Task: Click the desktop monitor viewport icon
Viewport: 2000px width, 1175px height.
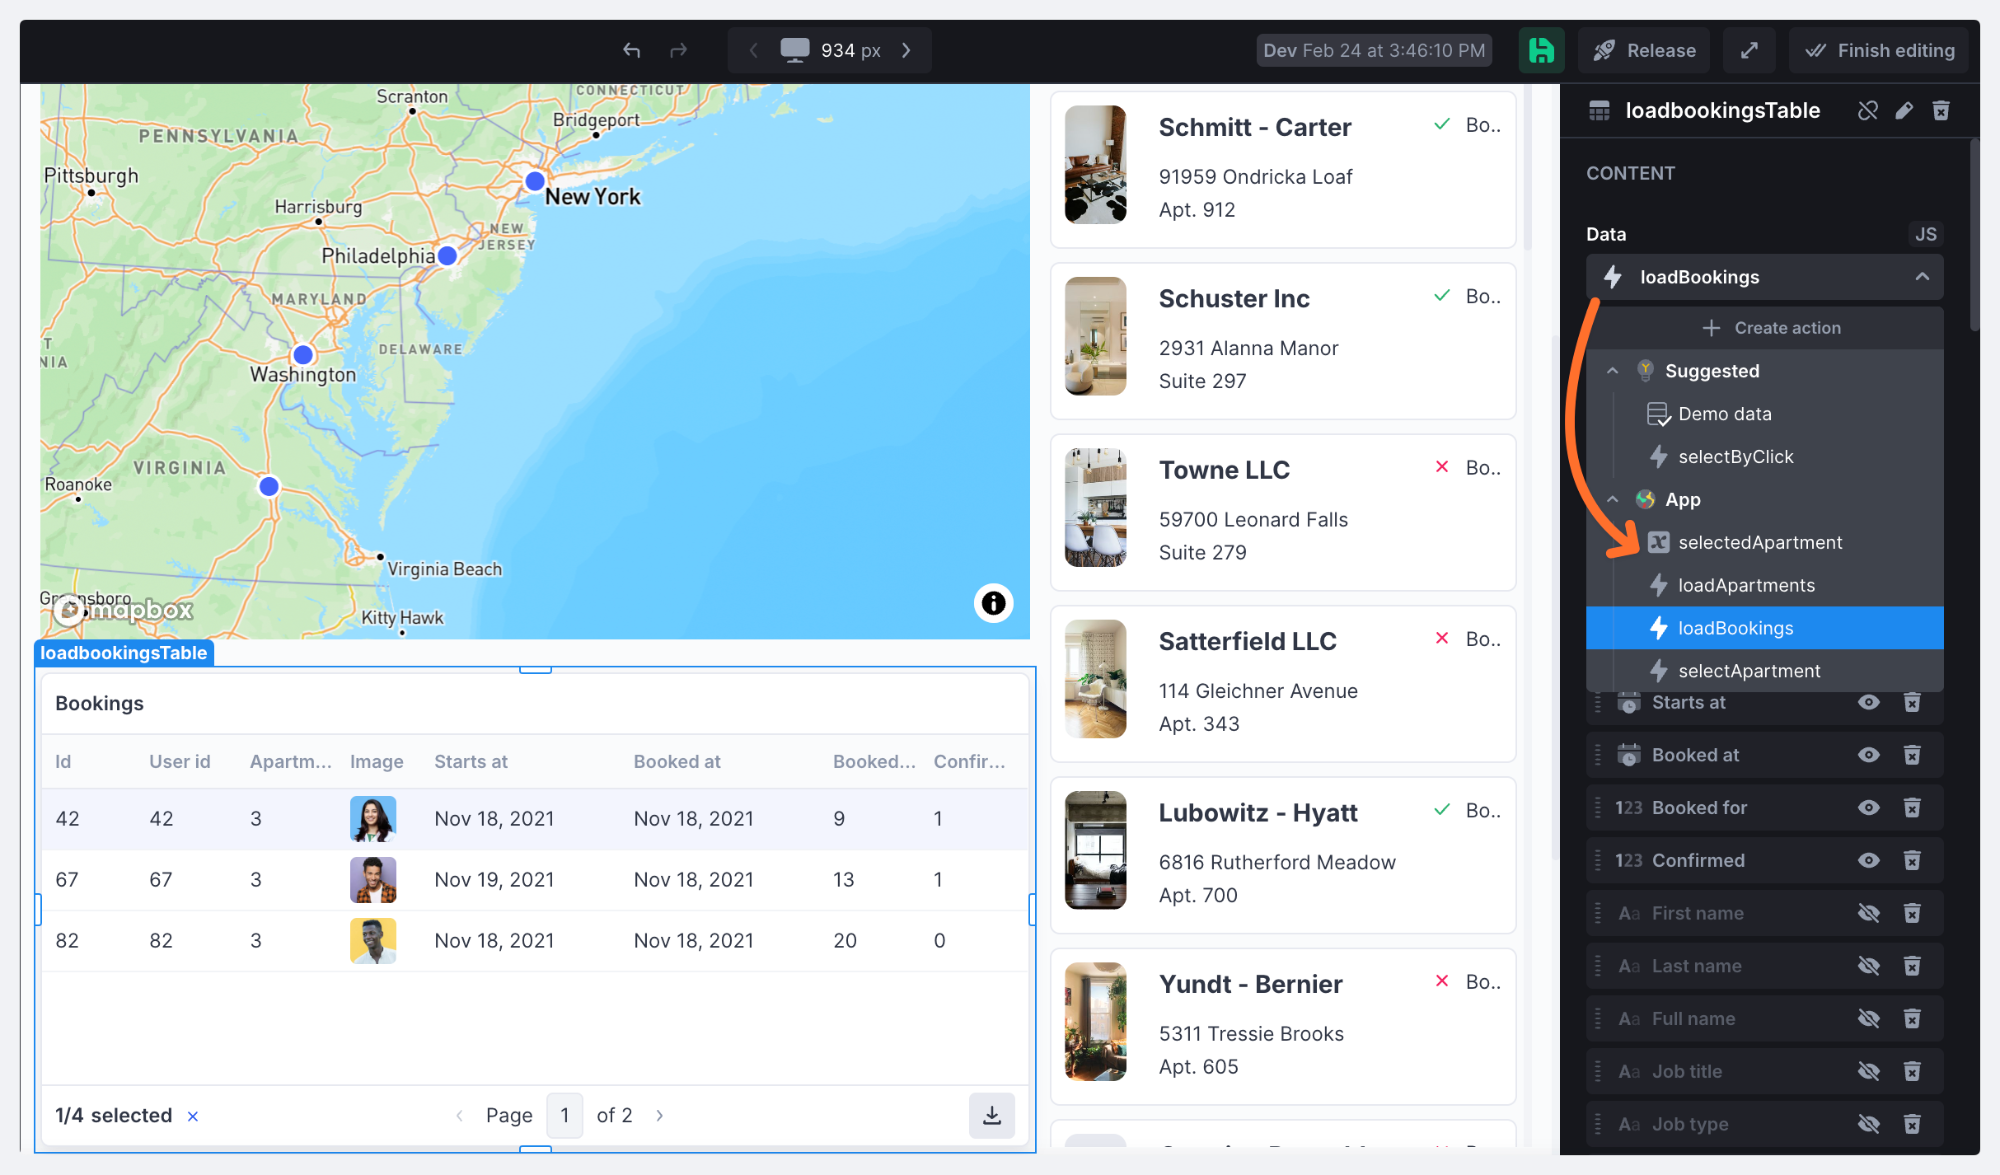Action: pyautogui.click(x=795, y=50)
